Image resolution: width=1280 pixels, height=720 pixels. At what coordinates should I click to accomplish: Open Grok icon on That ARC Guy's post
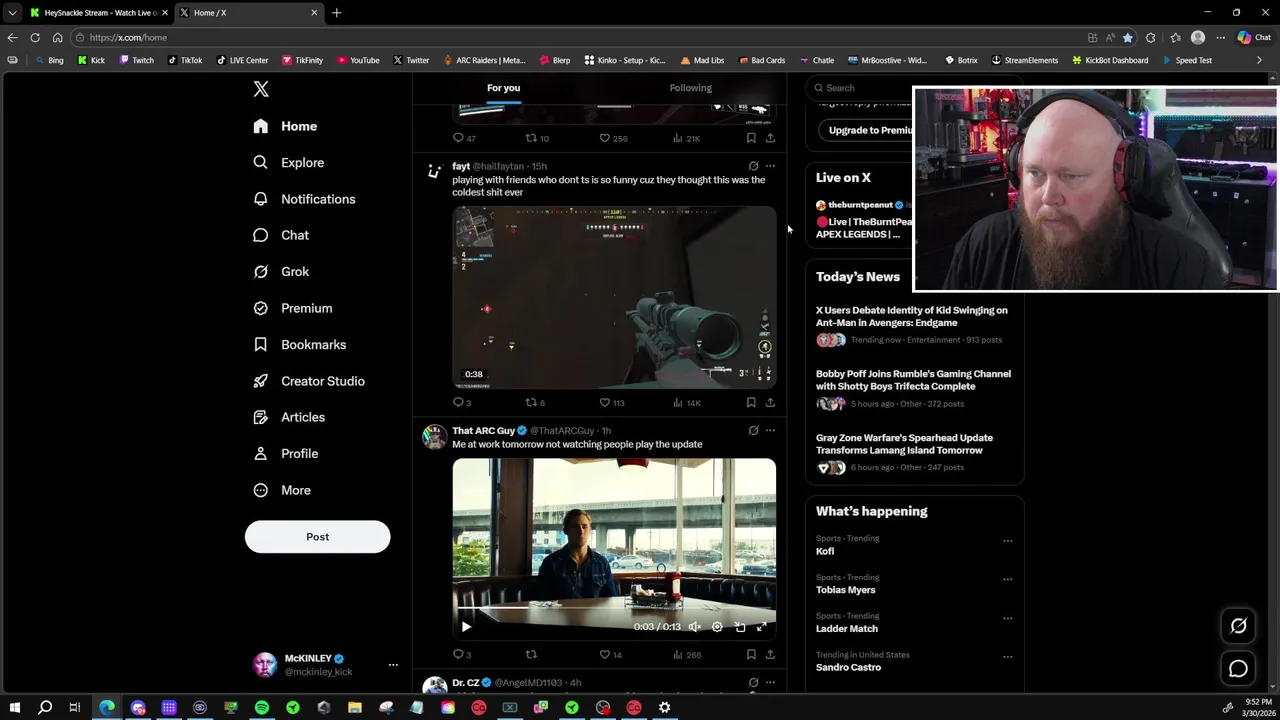pyautogui.click(x=753, y=431)
